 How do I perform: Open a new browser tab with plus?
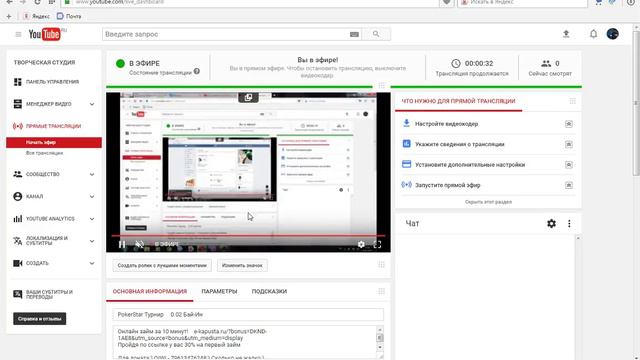(9, 16)
